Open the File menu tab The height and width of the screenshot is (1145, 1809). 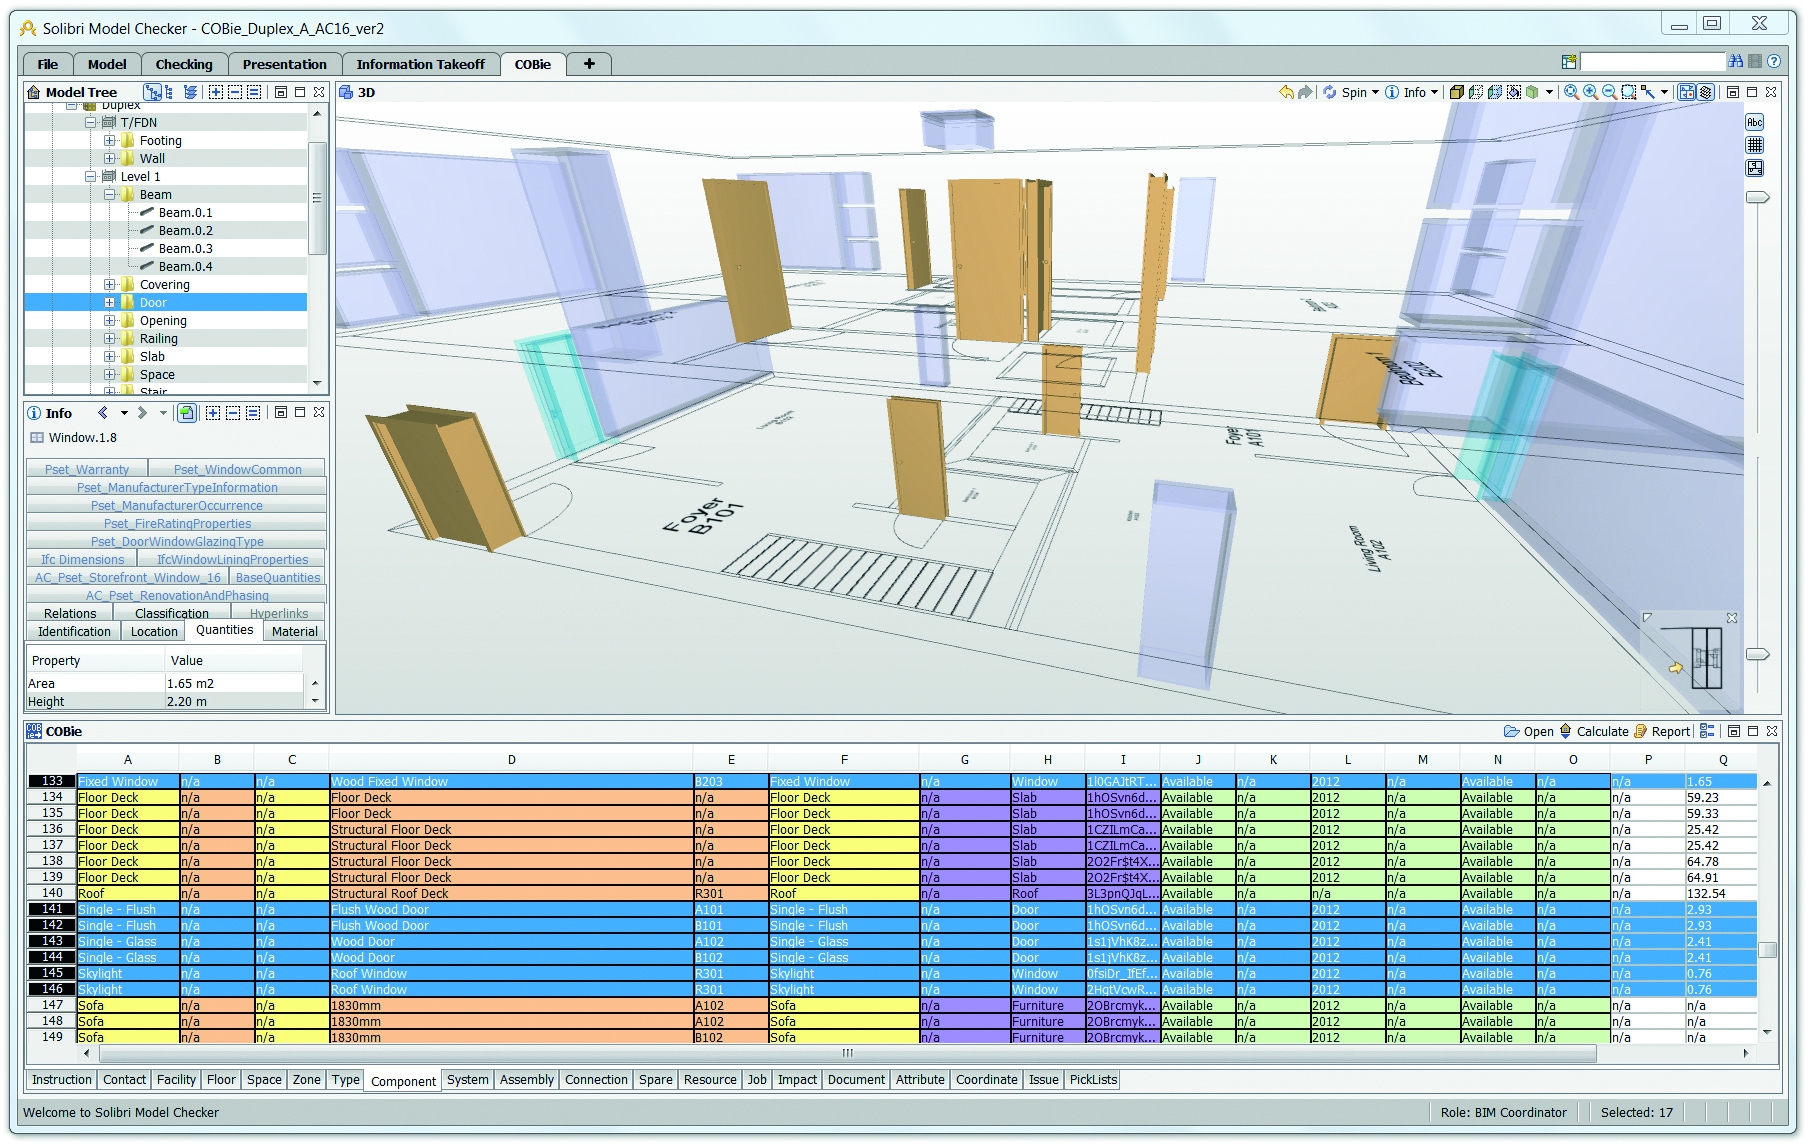click(x=47, y=64)
